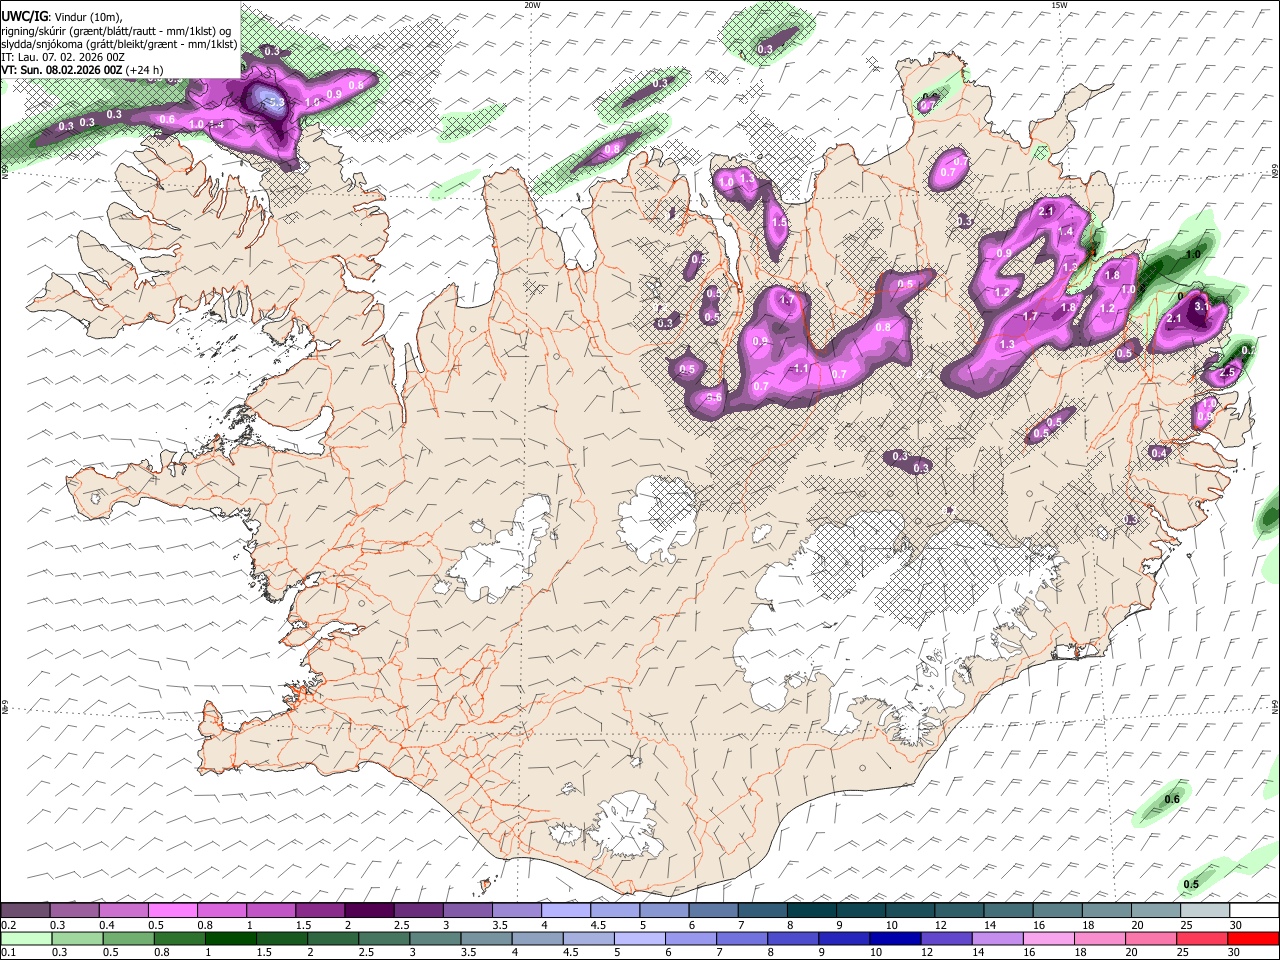This screenshot has width=1280, height=960.
Task: Click the '3.1' precipitation value near the east coast
Action: point(1202,306)
